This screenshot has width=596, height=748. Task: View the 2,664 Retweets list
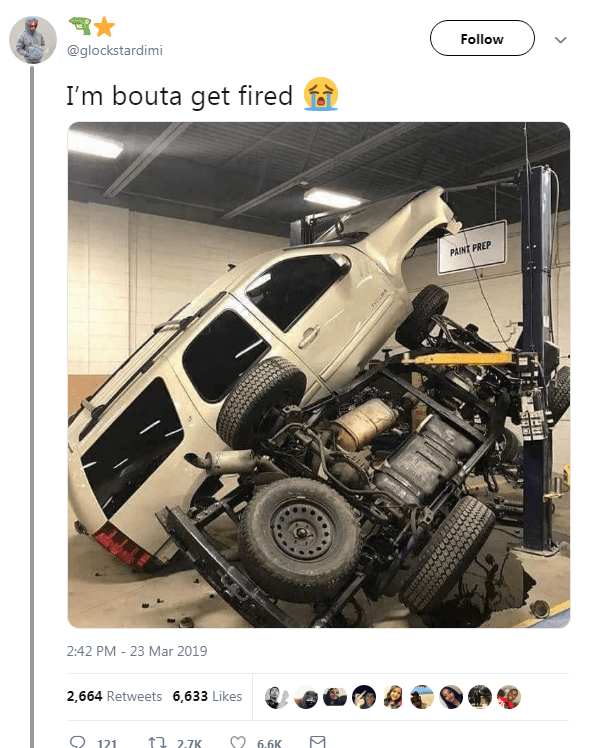[115, 696]
